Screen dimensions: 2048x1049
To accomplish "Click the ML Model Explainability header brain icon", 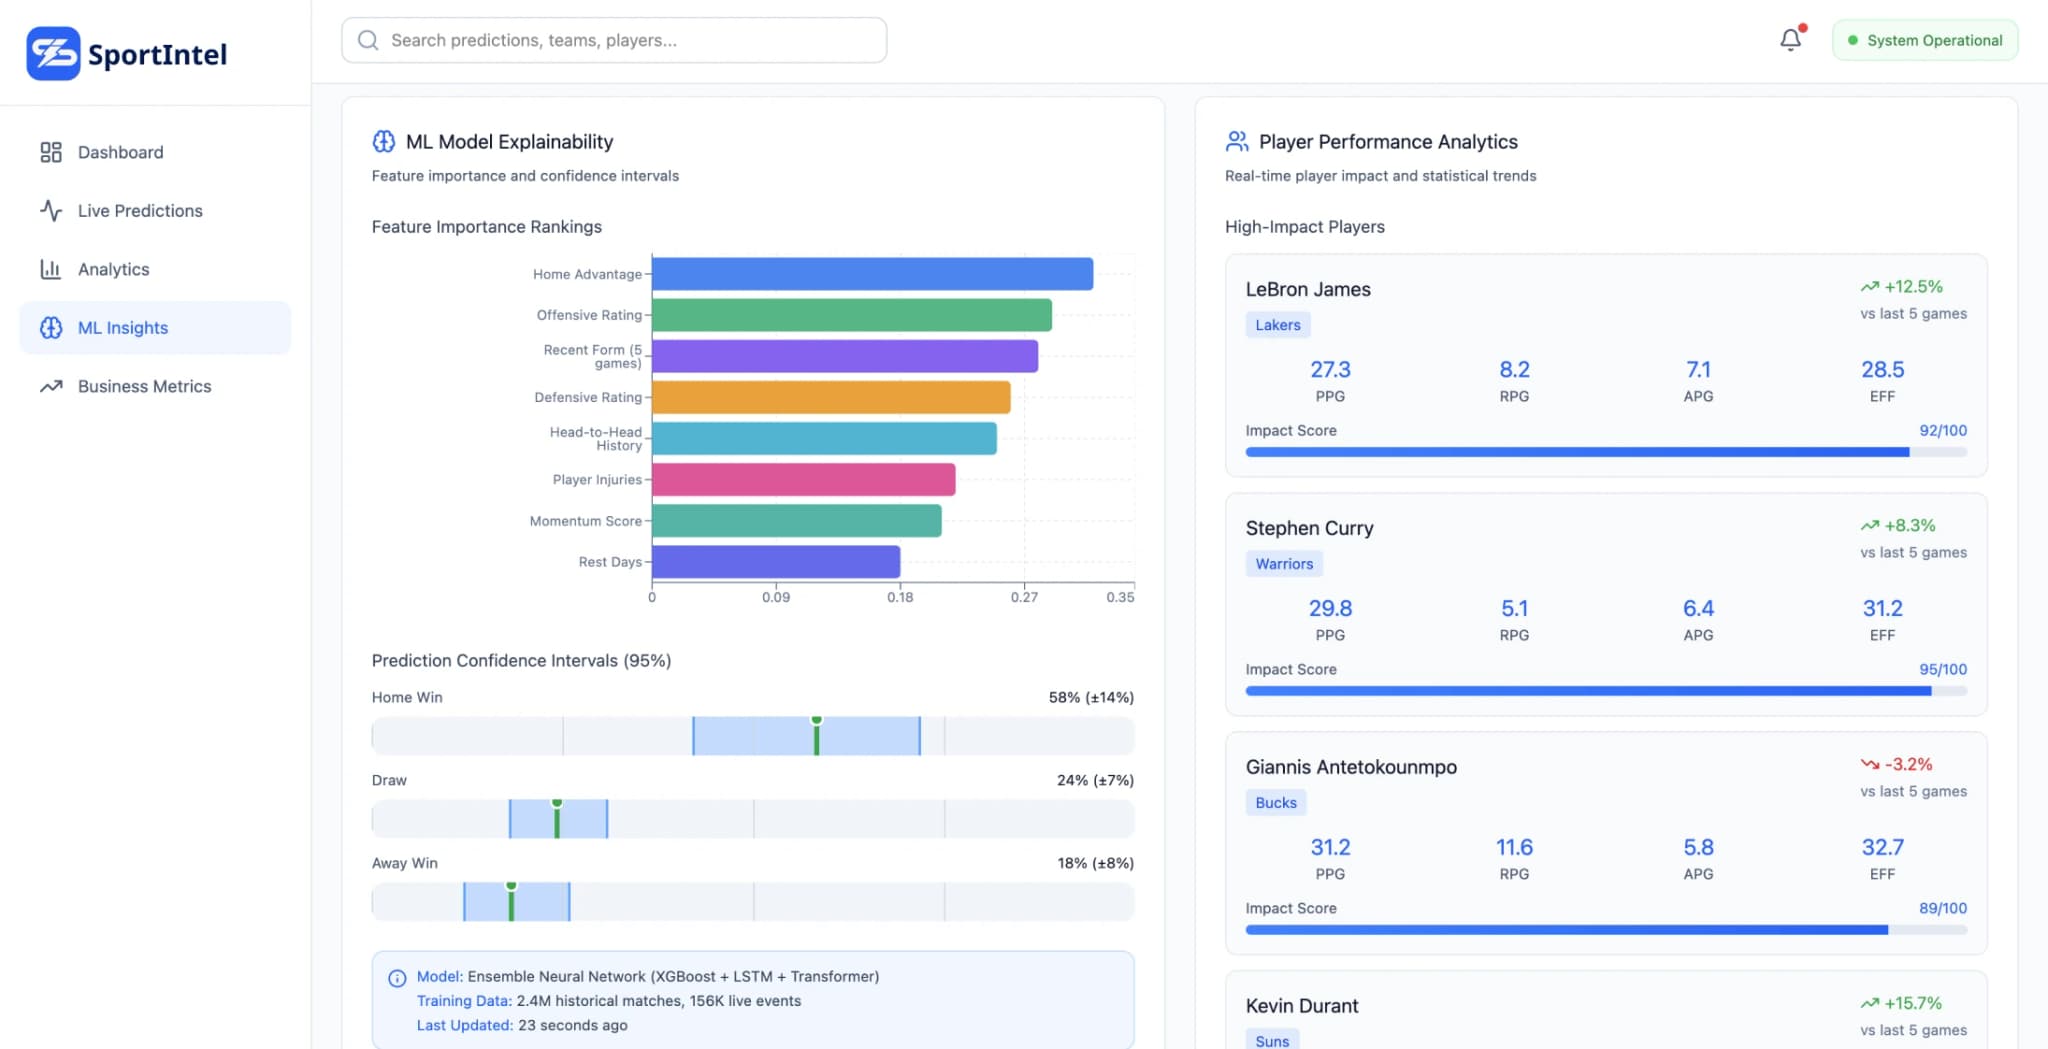I will (383, 141).
